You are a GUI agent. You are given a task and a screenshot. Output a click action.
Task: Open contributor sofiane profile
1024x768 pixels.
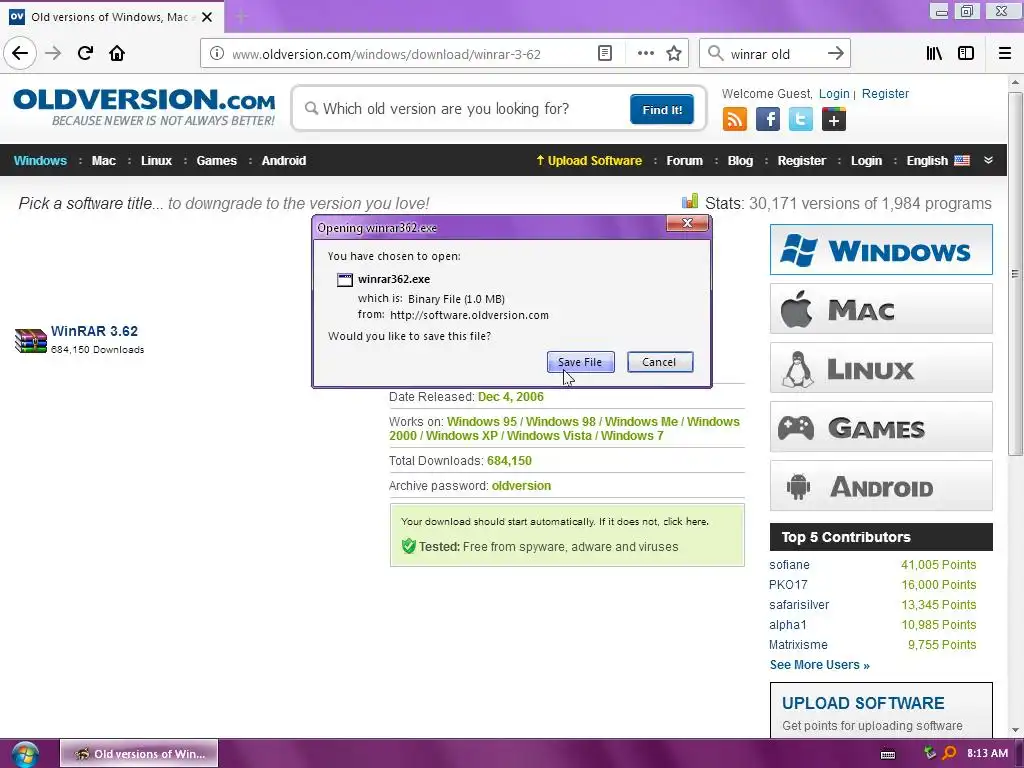pos(789,565)
